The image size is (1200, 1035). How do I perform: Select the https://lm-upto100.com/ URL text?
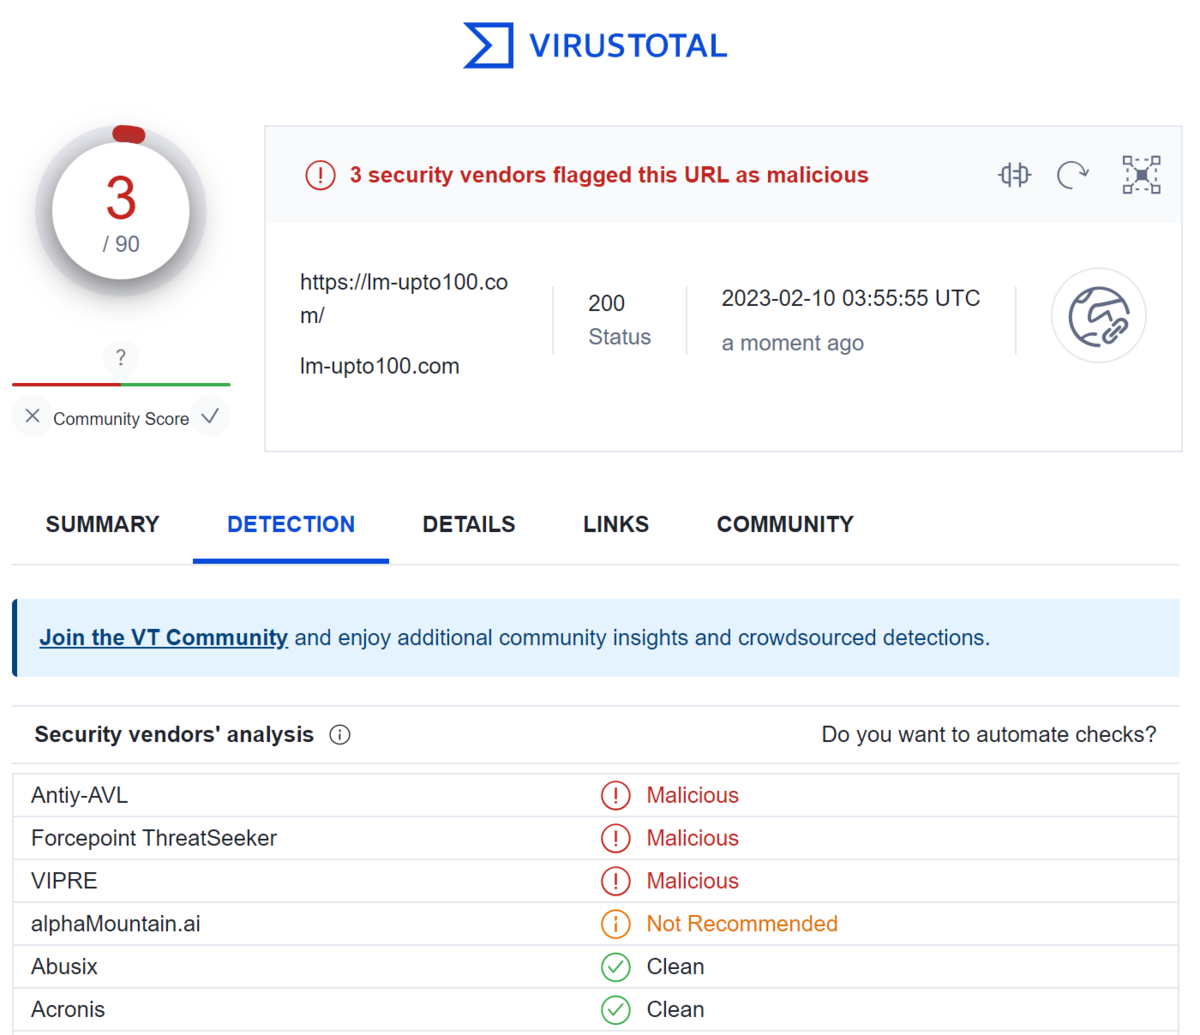tap(404, 298)
